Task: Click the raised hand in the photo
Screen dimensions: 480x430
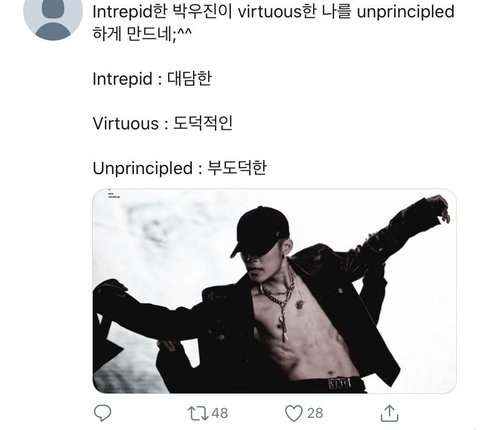Action: point(439,207)
